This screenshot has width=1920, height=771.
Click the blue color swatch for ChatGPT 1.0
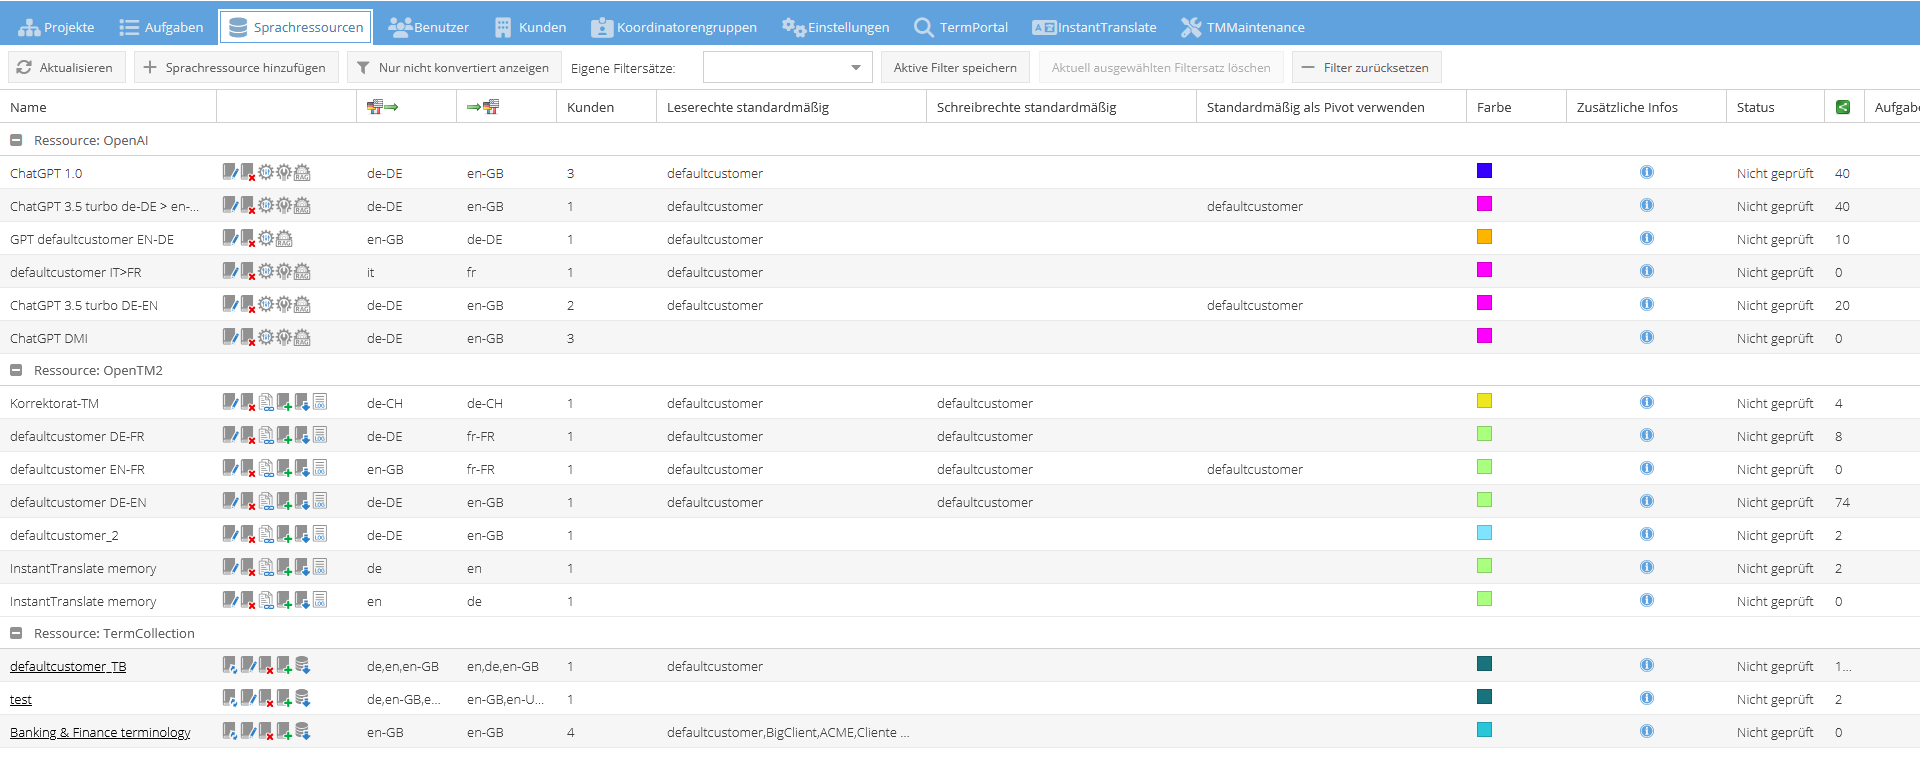point(1484,171)
